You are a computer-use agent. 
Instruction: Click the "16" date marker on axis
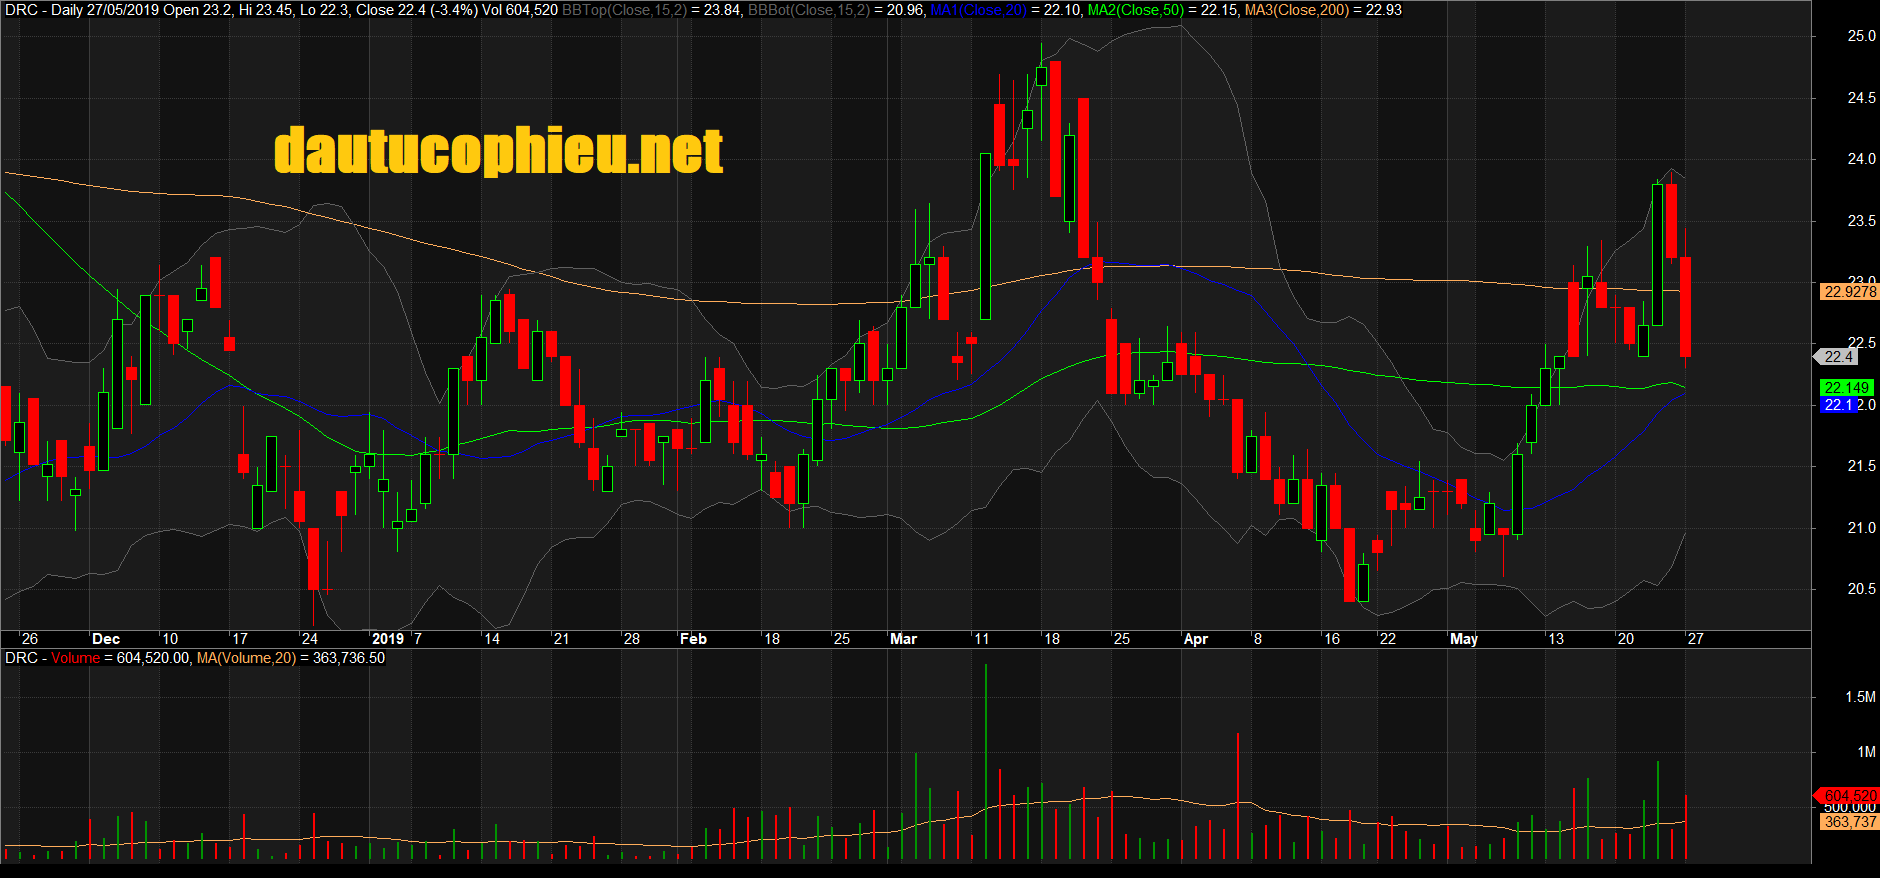coord(1332,639)
